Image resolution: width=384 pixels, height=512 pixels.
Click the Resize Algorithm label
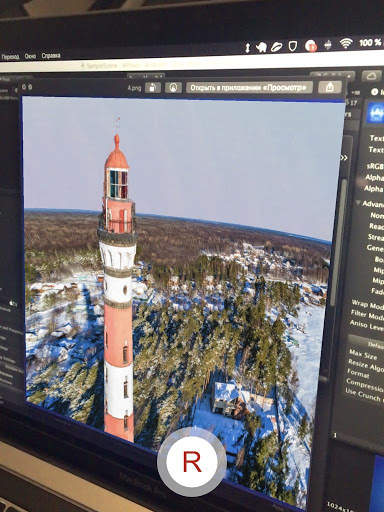(365, 365)
